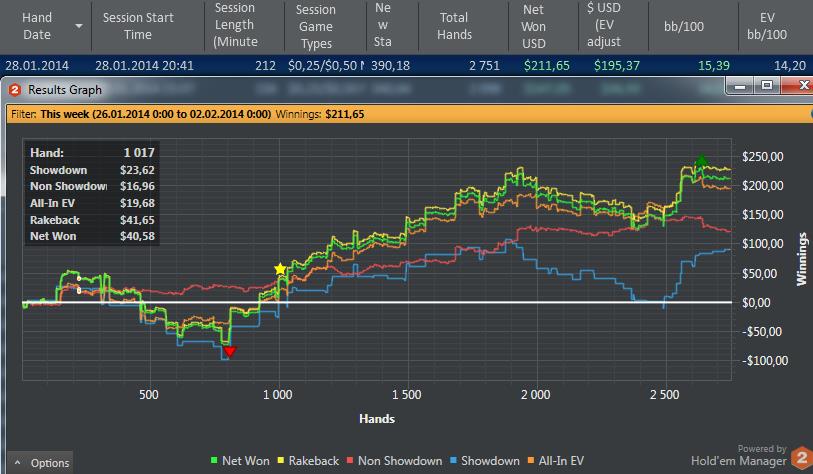Viewport: 813px width, 474px height.
Task: Expand the Options panel
Action: [x=41, y=463]
